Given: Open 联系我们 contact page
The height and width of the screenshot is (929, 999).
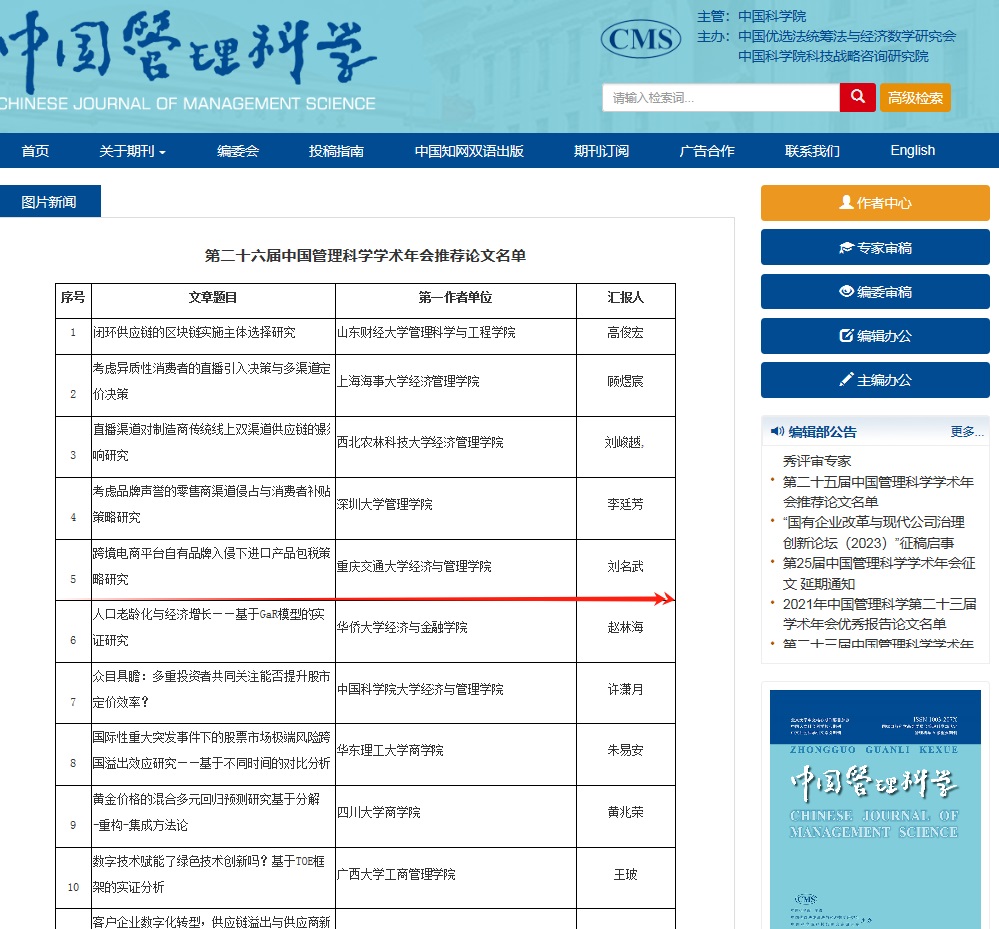Looking at the screenshot, I should pos(812,151).
